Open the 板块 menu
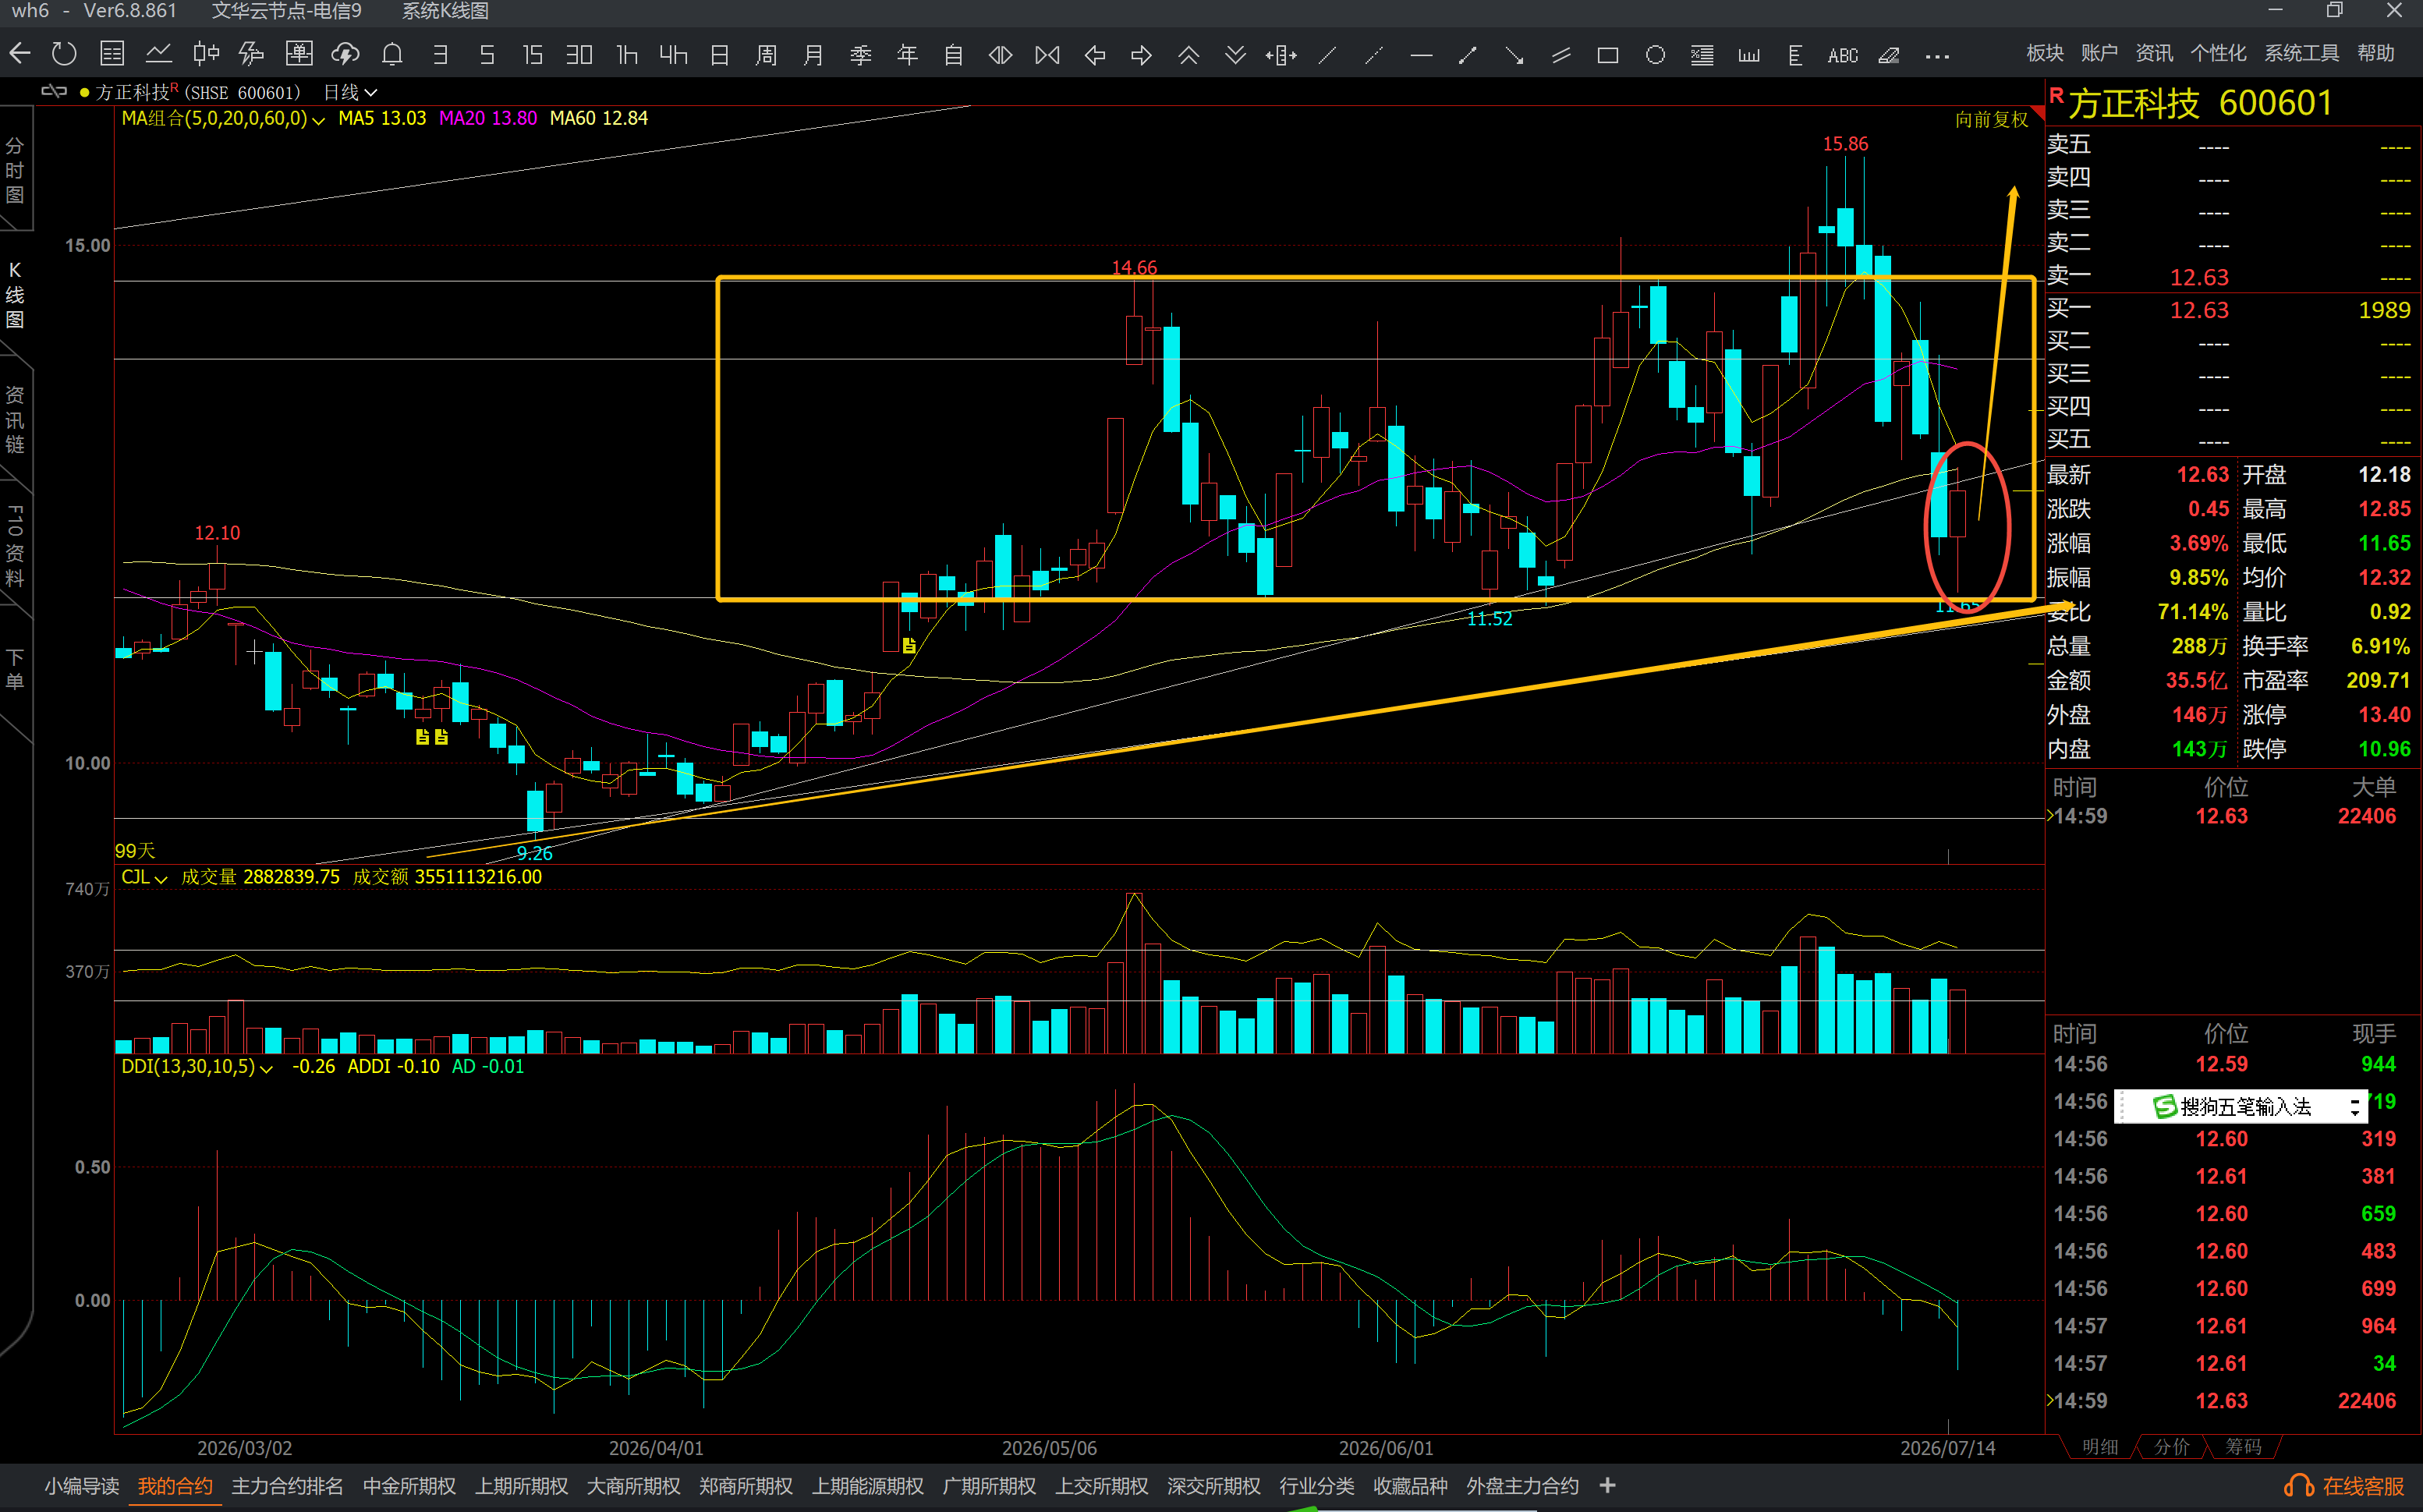2423x1512 pixels. pos(2045,53)
